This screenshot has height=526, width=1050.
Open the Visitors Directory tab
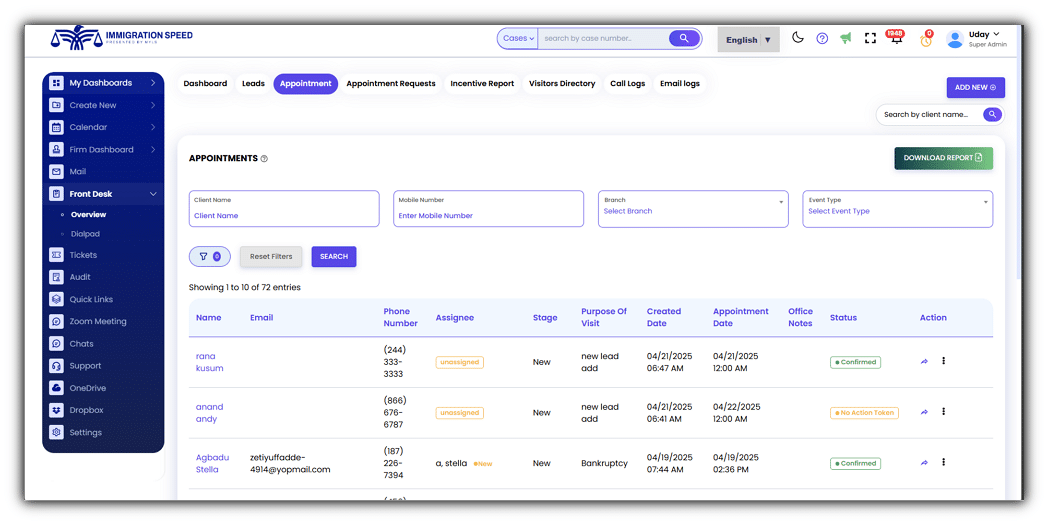[562, 84]
